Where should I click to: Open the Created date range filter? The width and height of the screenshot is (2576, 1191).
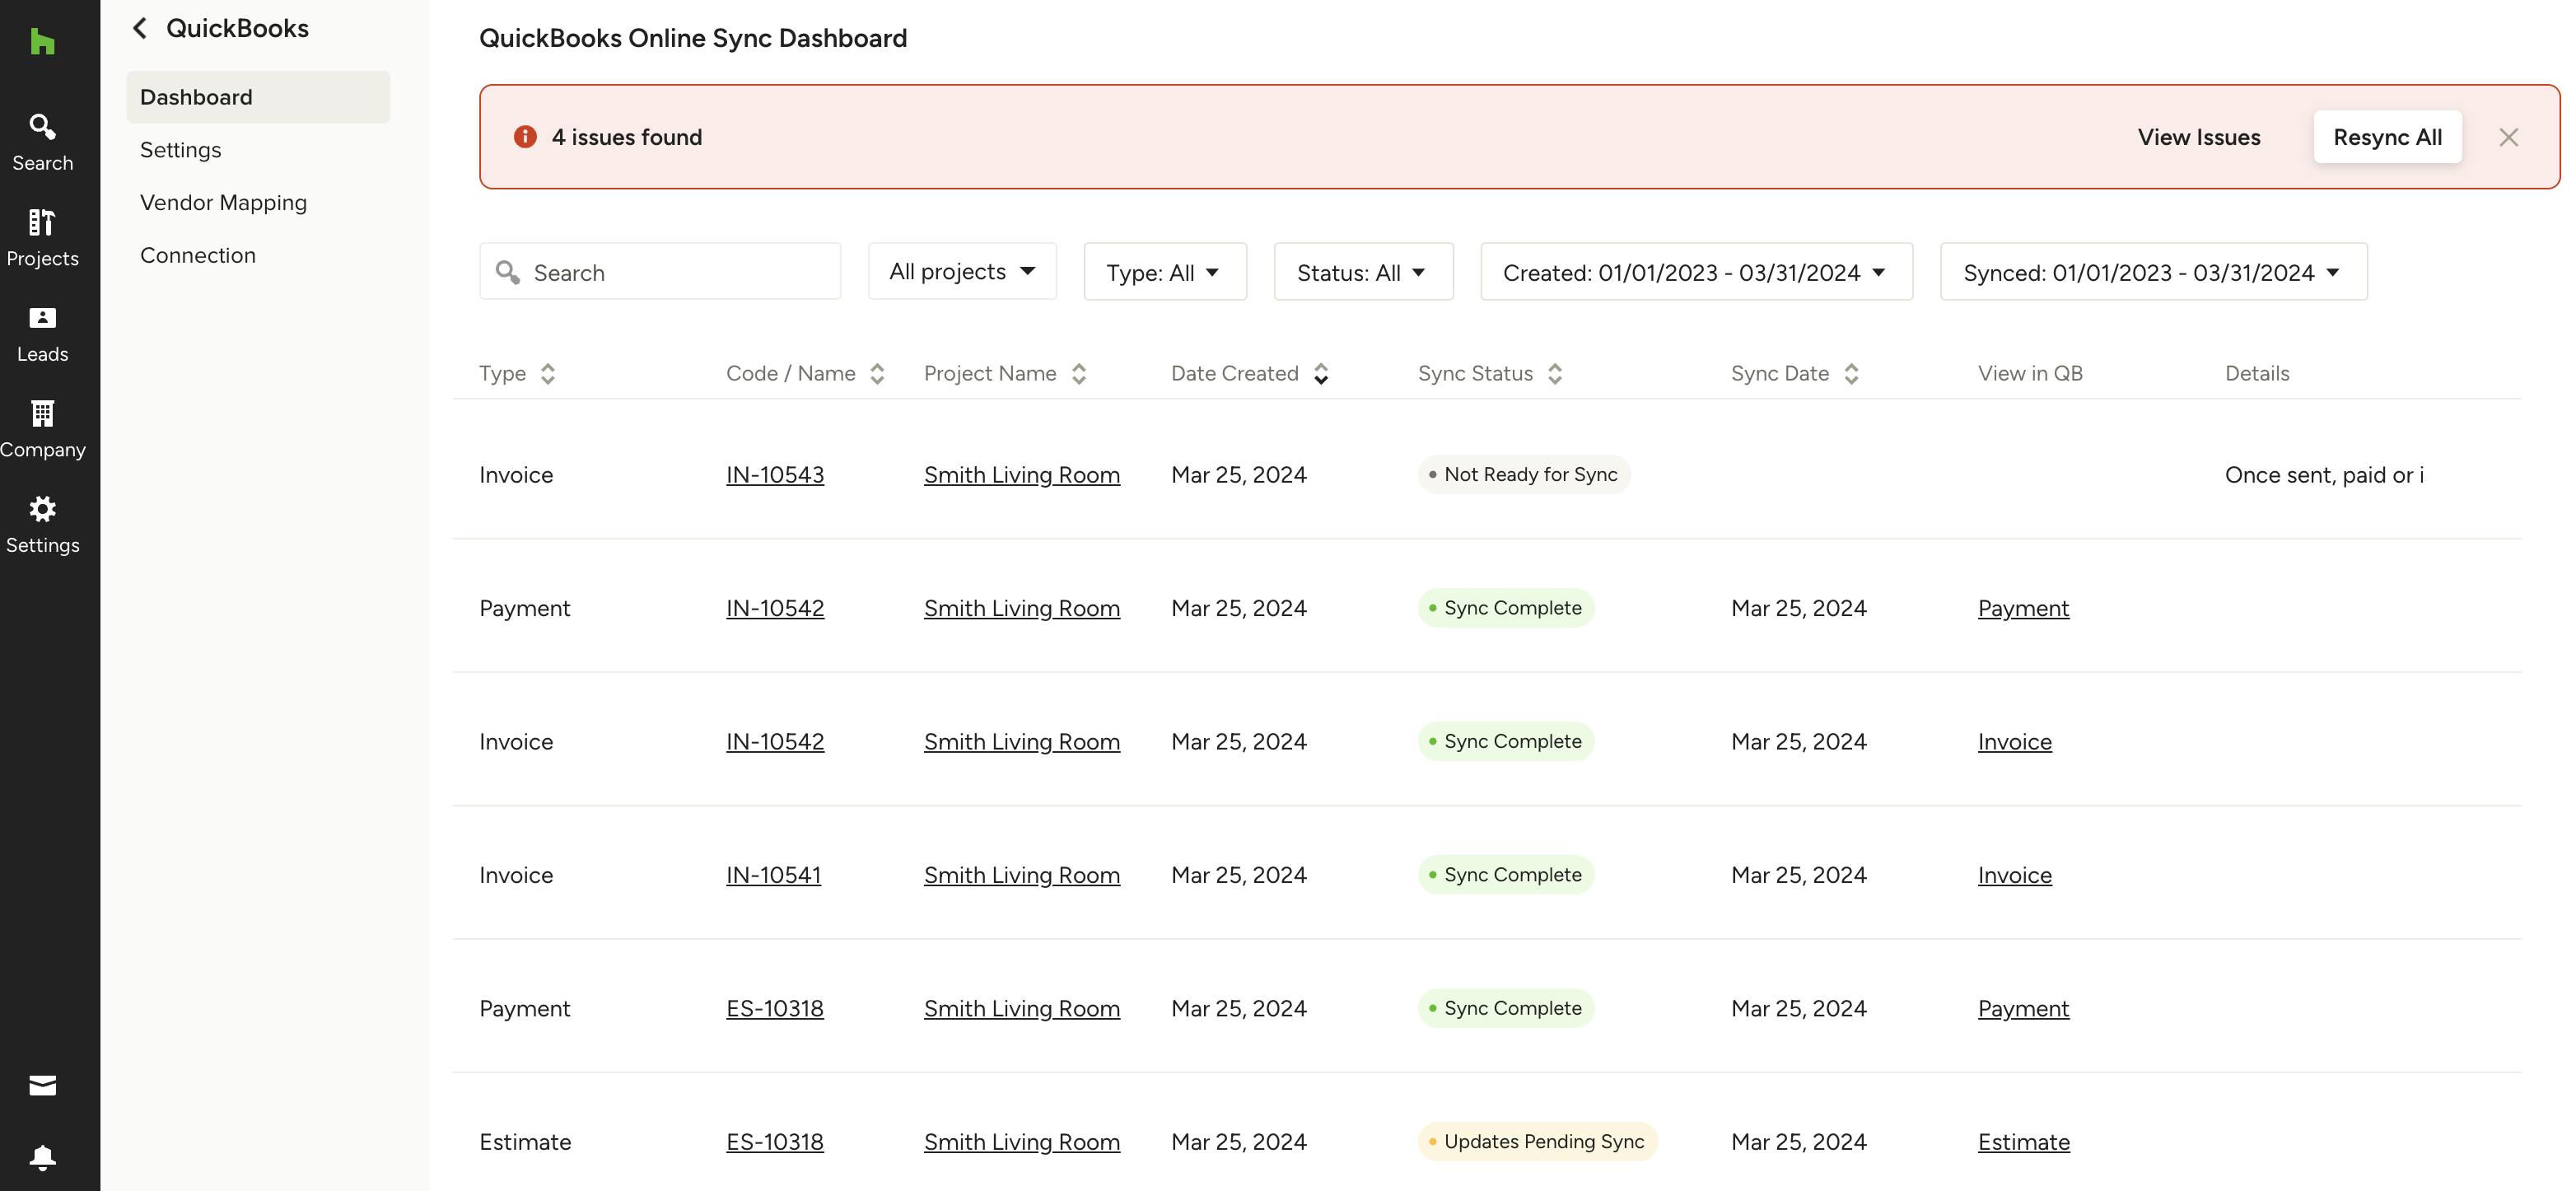[1696, 271]
